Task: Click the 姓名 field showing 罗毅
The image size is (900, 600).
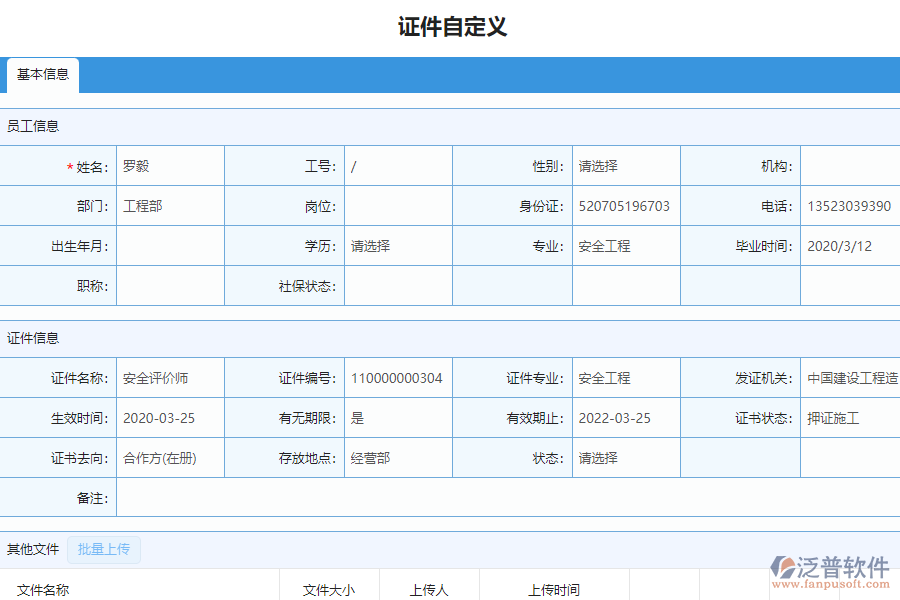Action: click(x=170, y=166)
